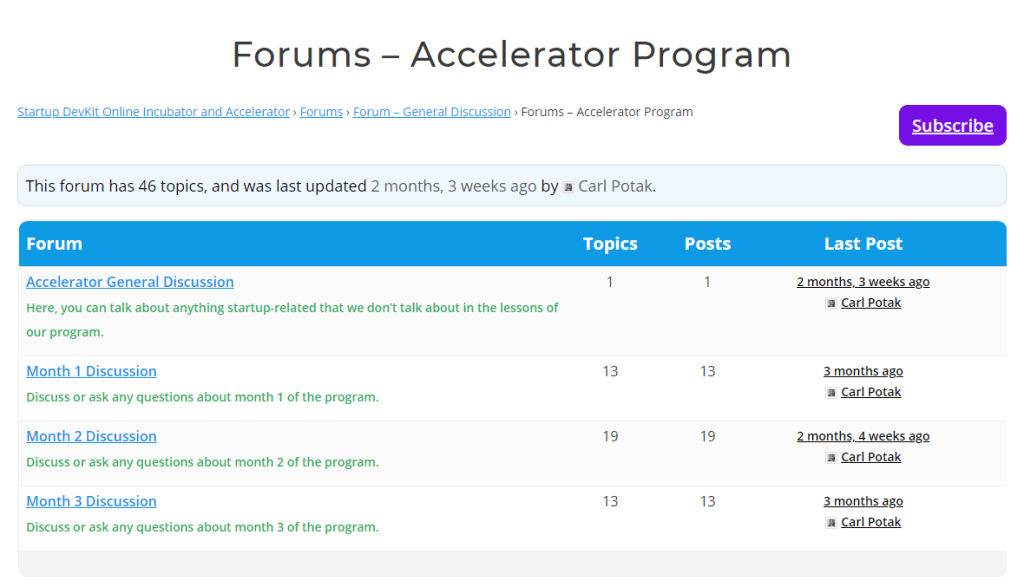This screenshot has height=587, width=1024.
Task: Open the Startup DevKit Online Incubator breadcrumb link
Action: coord(153,111)
